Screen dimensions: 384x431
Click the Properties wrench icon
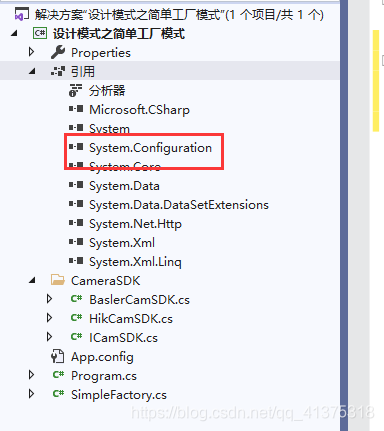(58, 52)
